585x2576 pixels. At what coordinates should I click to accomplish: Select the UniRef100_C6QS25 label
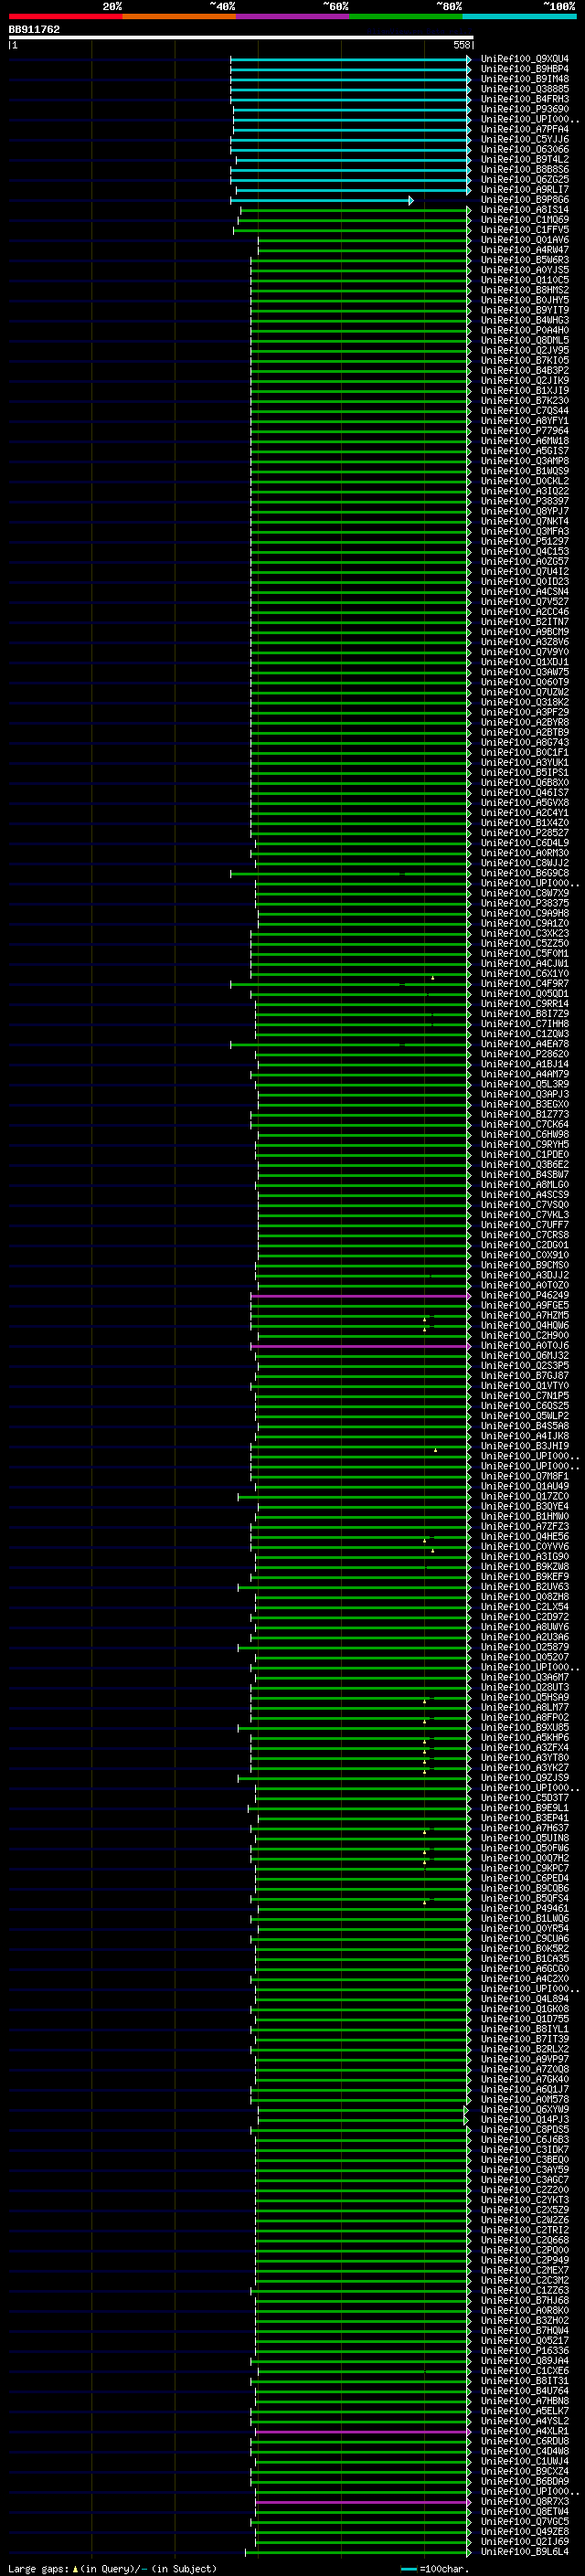coord(524,1406)
